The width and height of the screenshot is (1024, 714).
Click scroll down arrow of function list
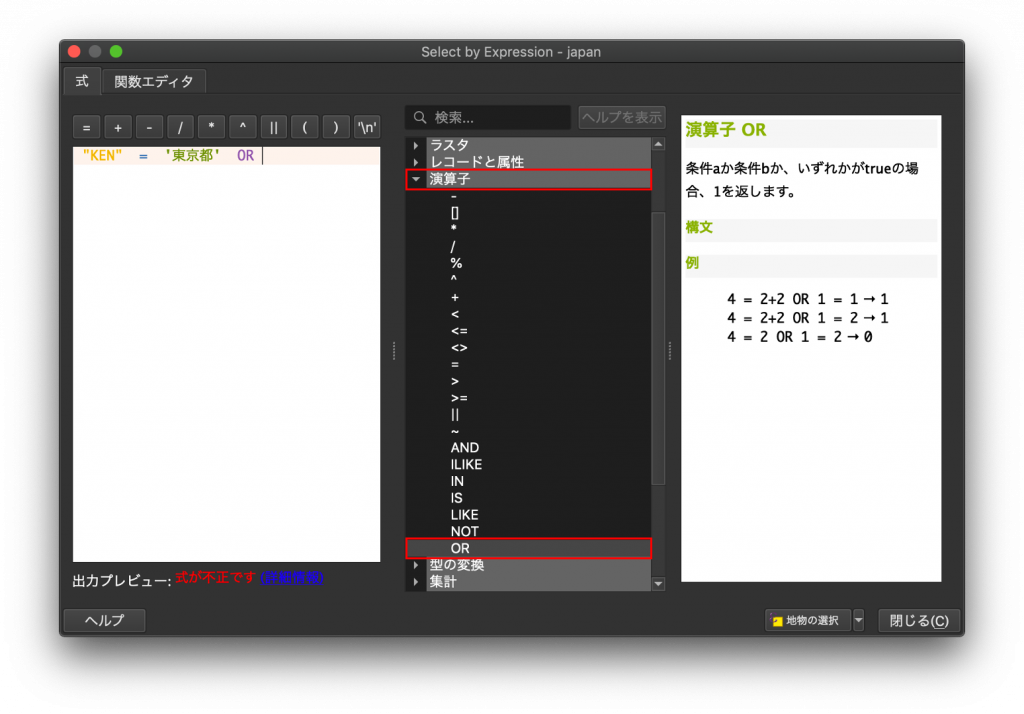point(658,583)
